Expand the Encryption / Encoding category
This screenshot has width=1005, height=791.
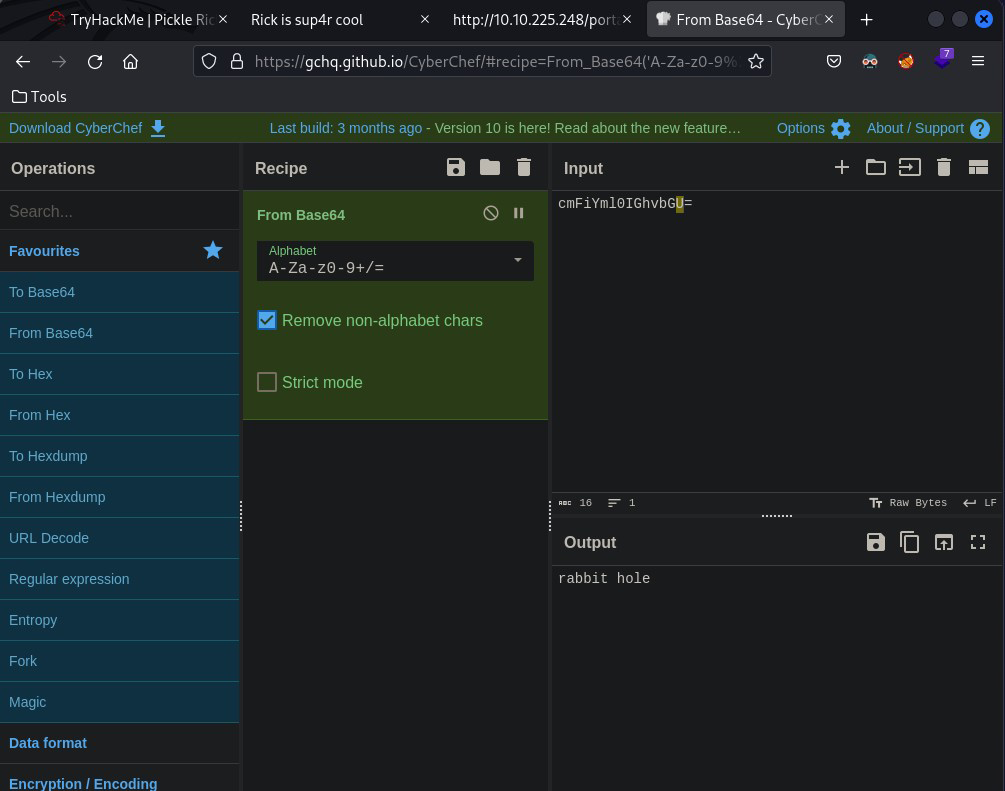[x=83, y=783]
